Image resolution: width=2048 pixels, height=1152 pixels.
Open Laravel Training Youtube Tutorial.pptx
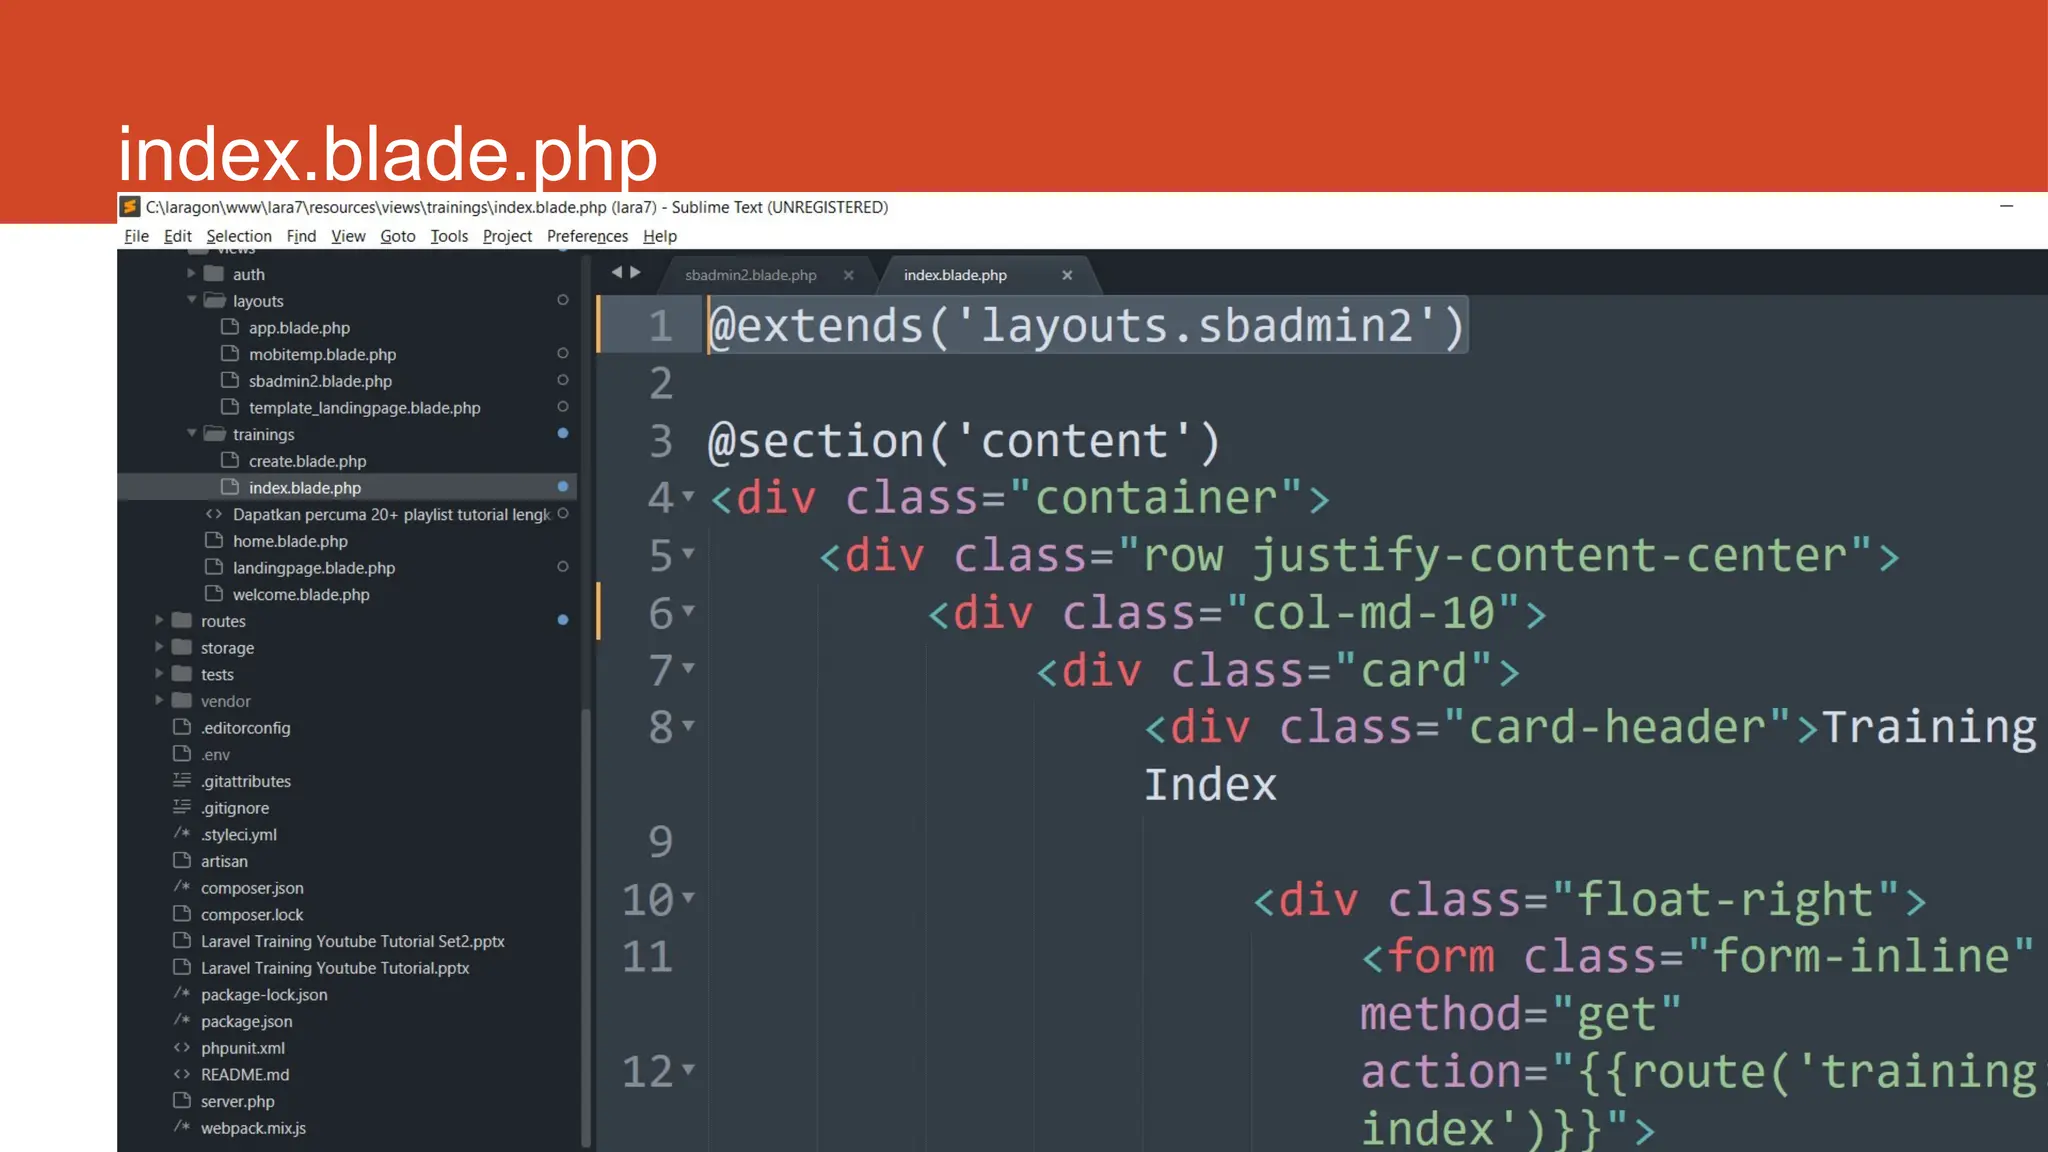(335, 968)
